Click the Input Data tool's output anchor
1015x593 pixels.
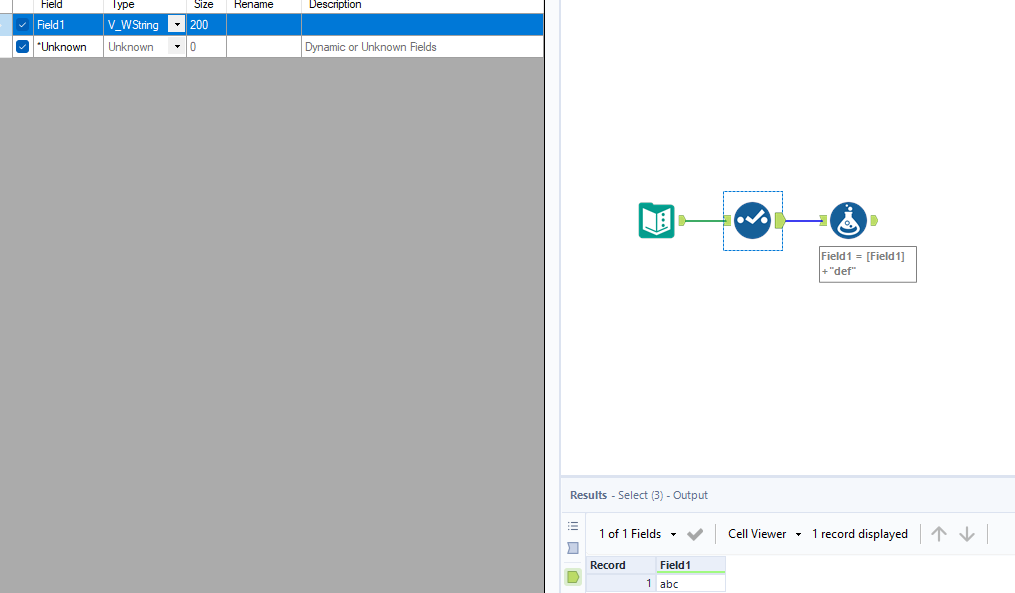coord(681,220)
